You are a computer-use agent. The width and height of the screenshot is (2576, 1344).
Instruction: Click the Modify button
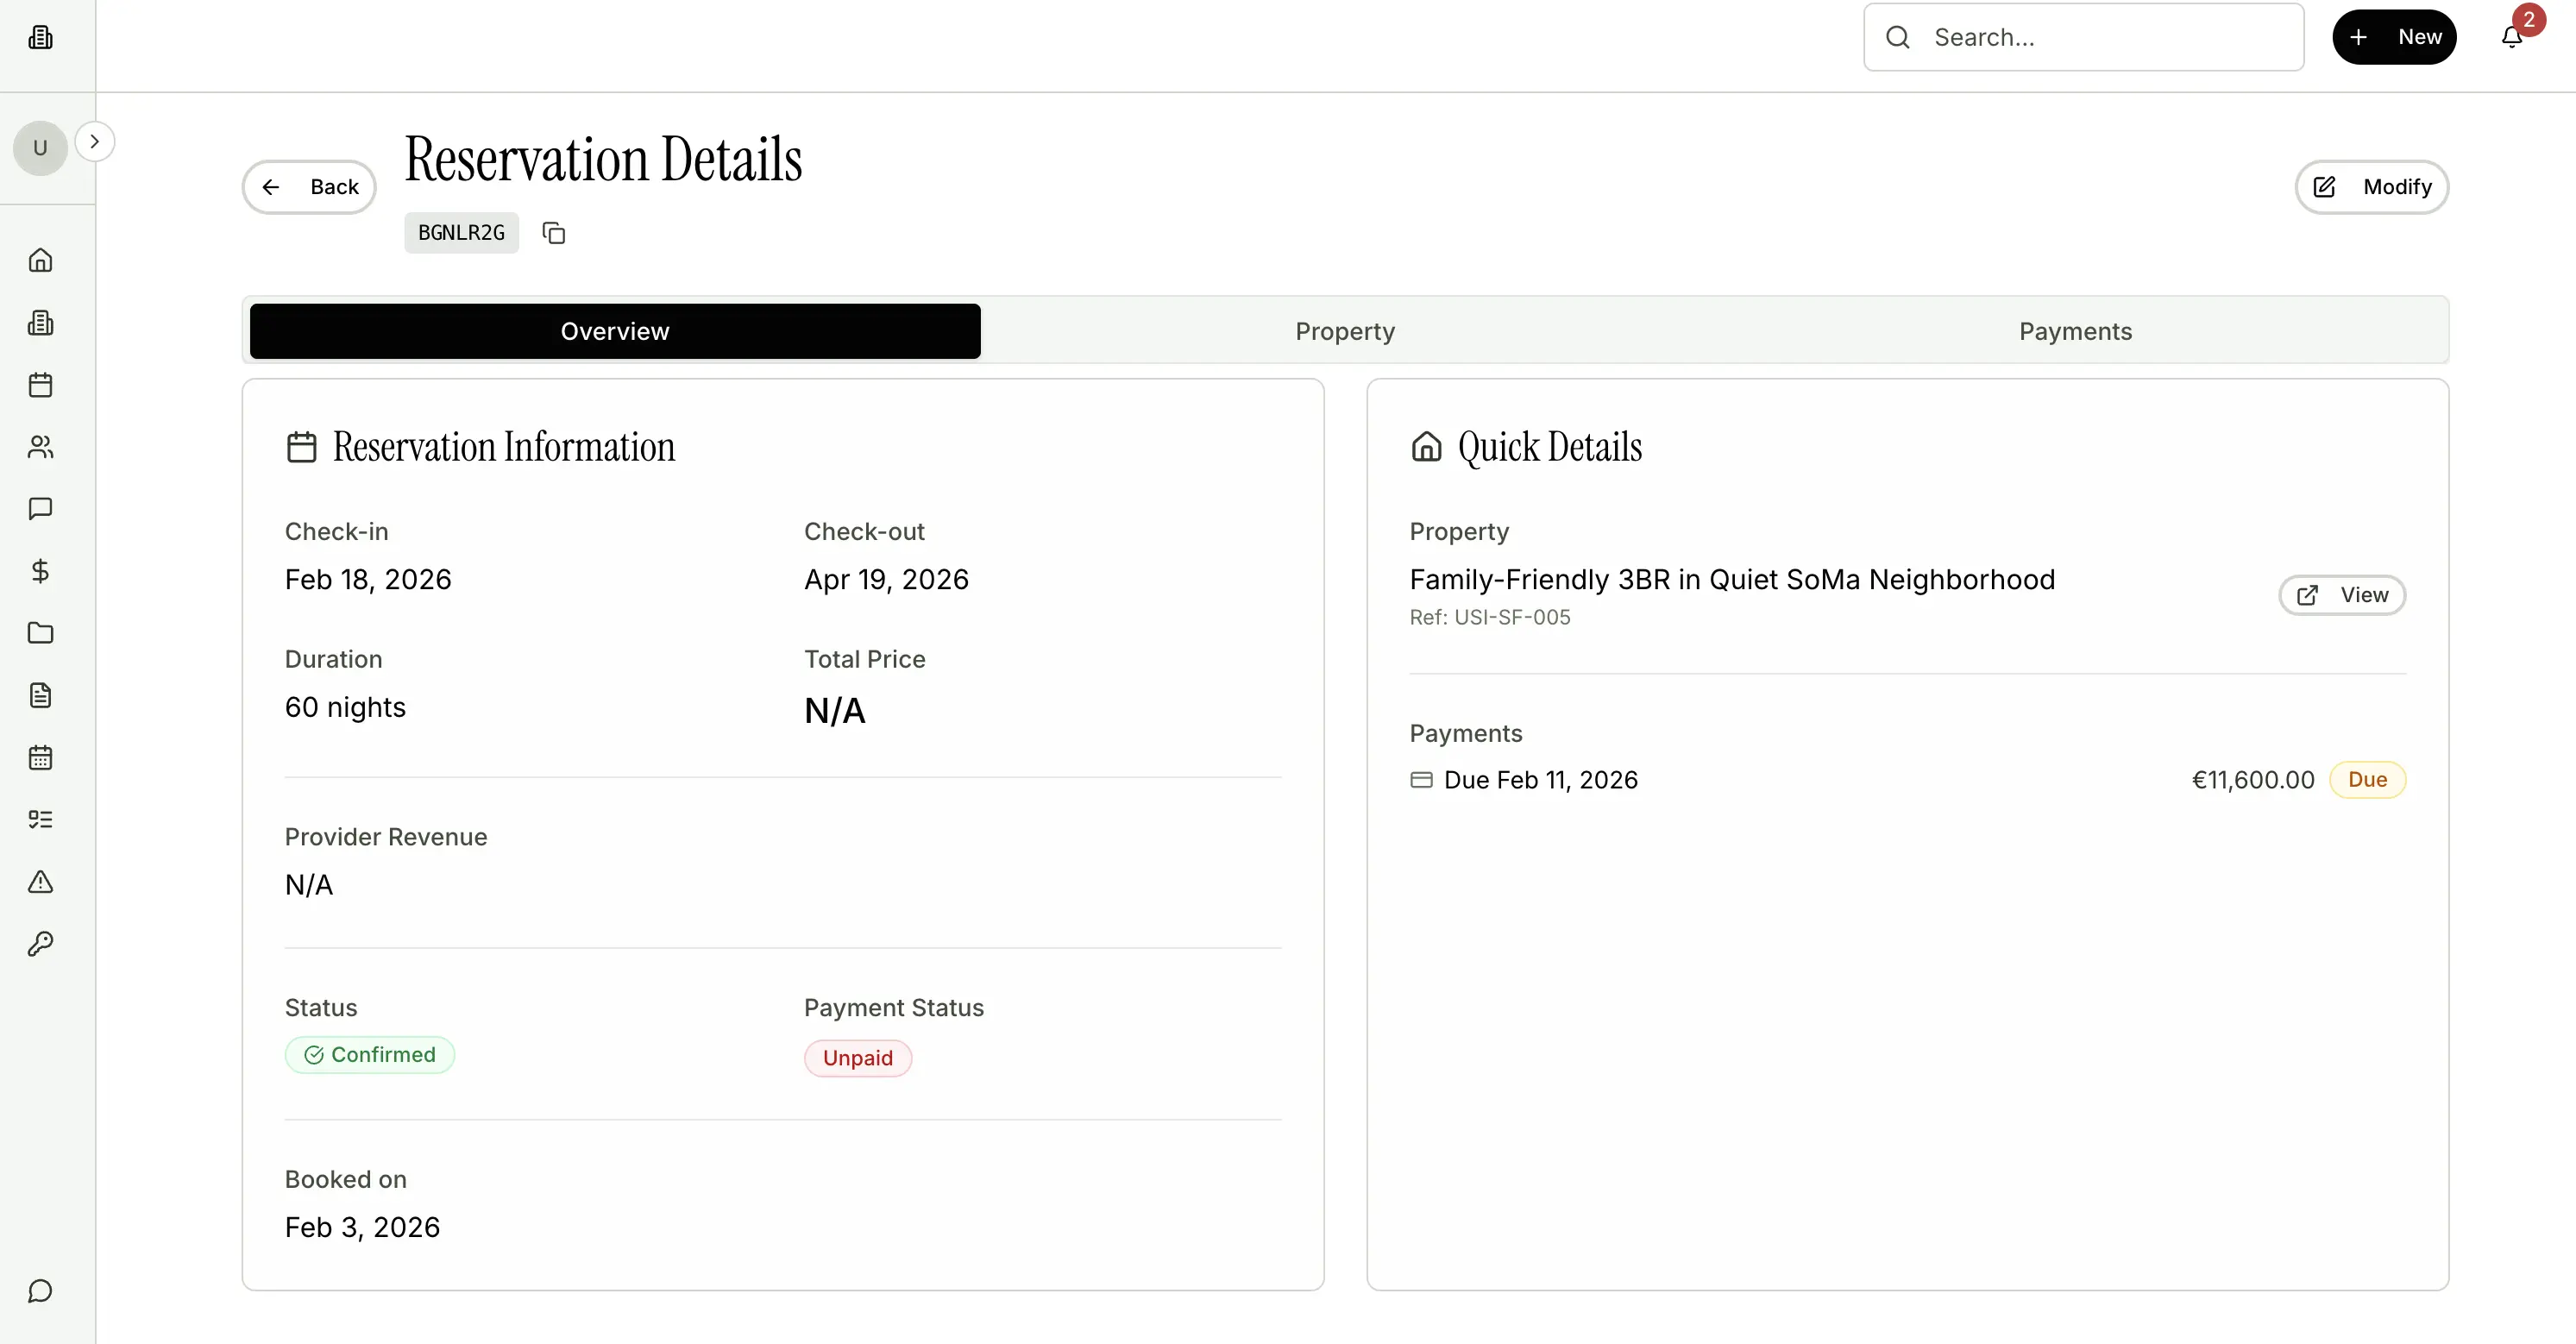(x=2371, y=187)
